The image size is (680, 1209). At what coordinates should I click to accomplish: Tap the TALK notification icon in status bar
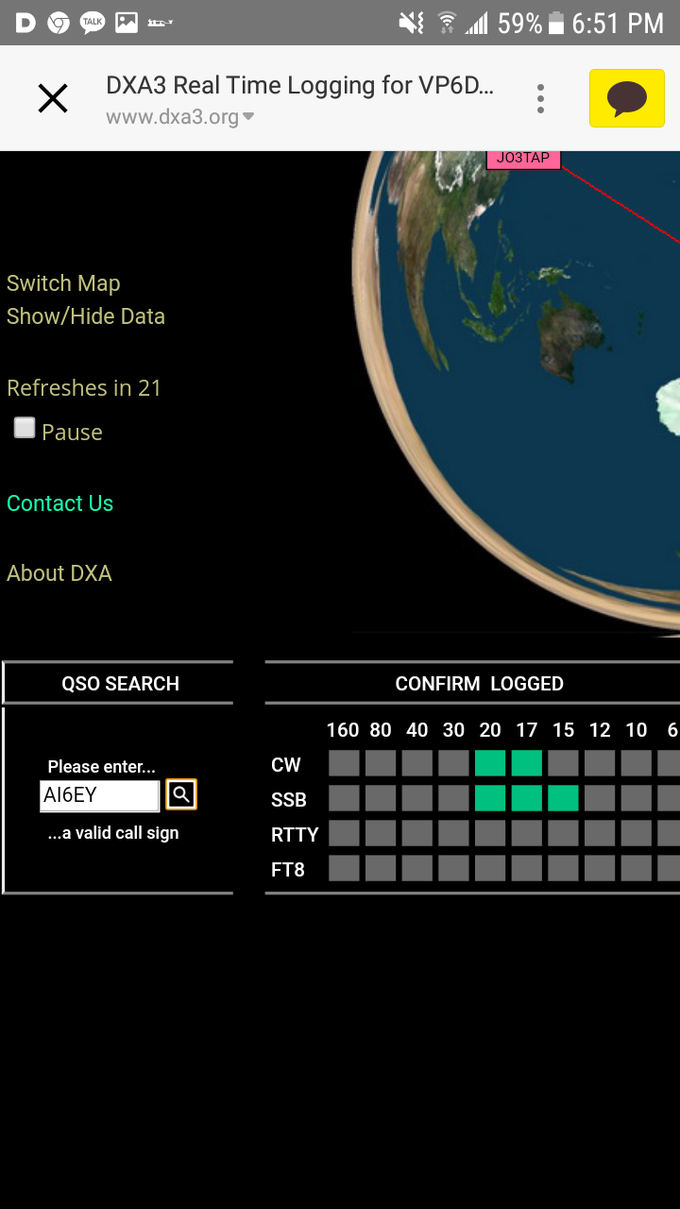[92, 22]
